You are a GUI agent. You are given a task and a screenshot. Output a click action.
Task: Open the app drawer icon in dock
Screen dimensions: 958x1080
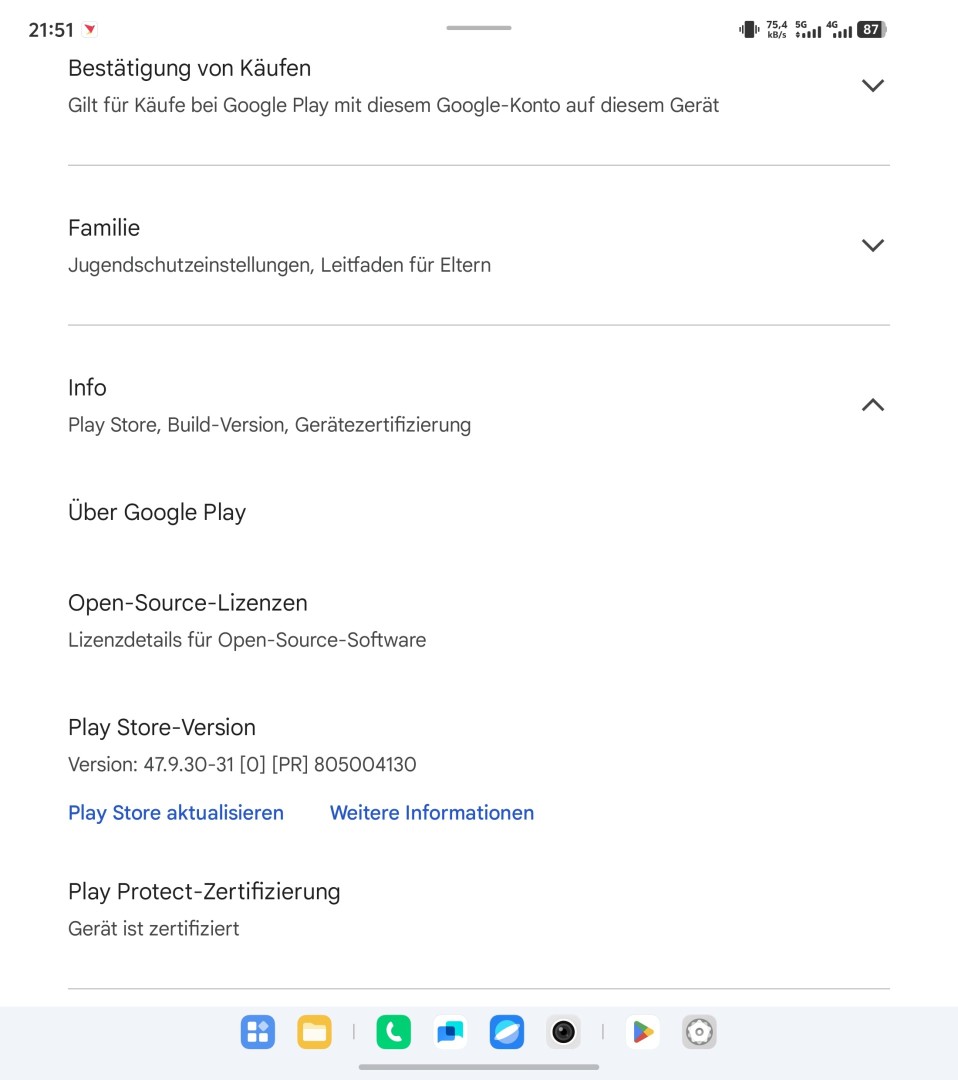[x=257, y=1032]
